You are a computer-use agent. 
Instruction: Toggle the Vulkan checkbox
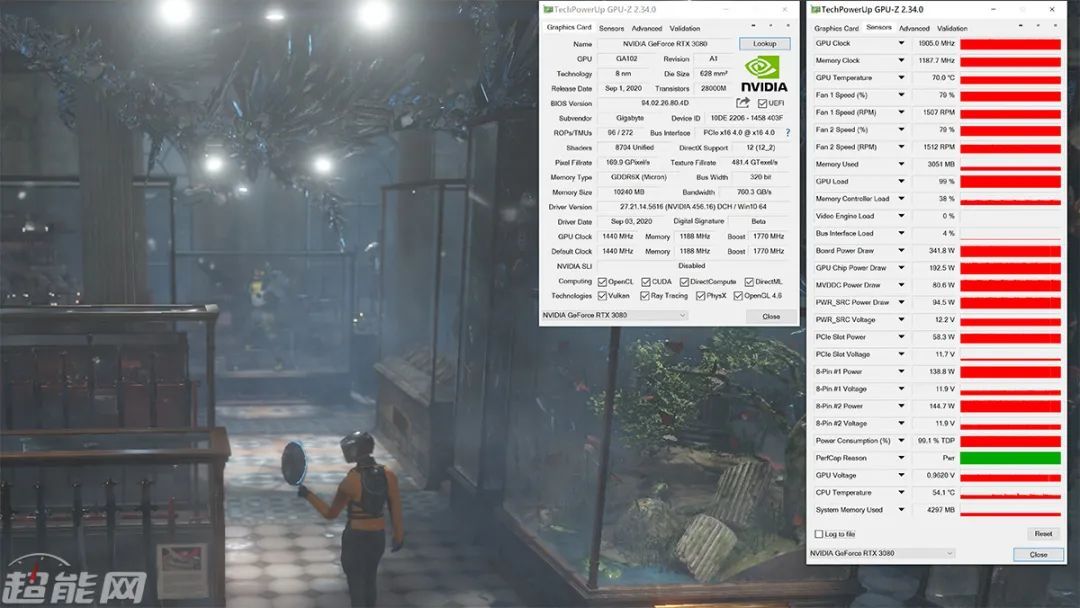click(x=602, y=295)
